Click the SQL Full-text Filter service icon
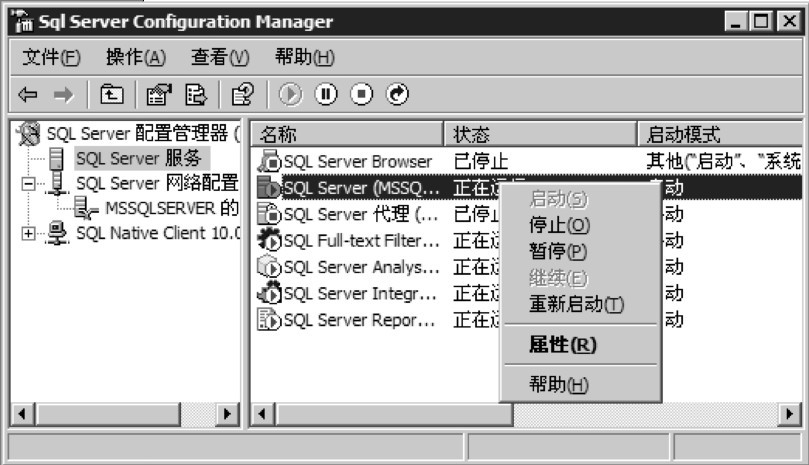Image resolution: width=809 pixels, height=465 pixels. click(269, 240)
